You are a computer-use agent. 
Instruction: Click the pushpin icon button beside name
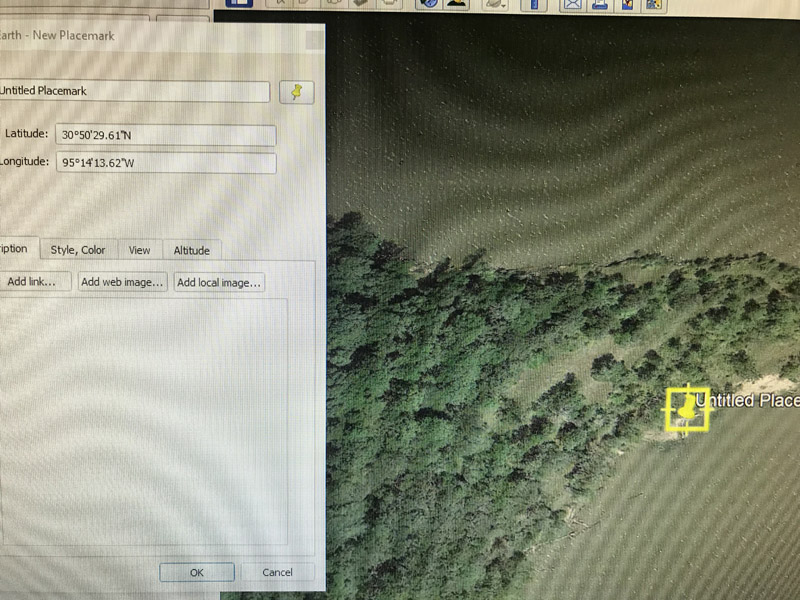coord(296,92)
